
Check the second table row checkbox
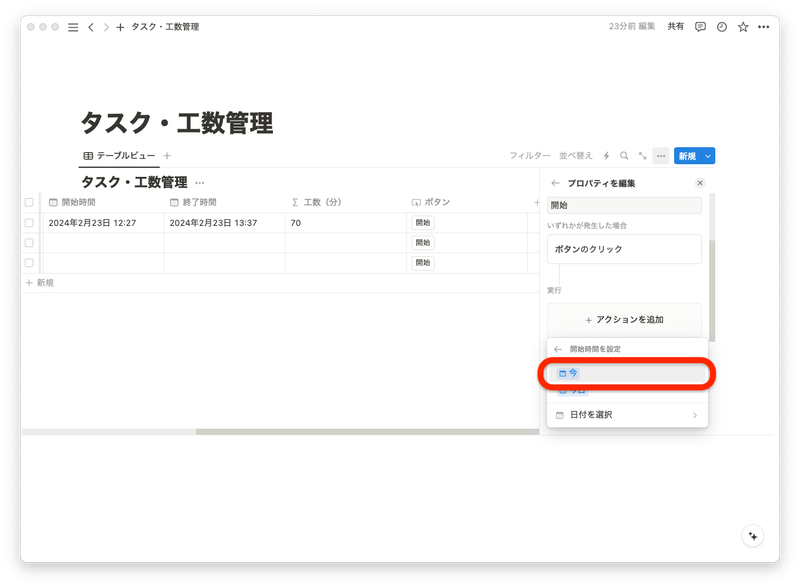29,244
